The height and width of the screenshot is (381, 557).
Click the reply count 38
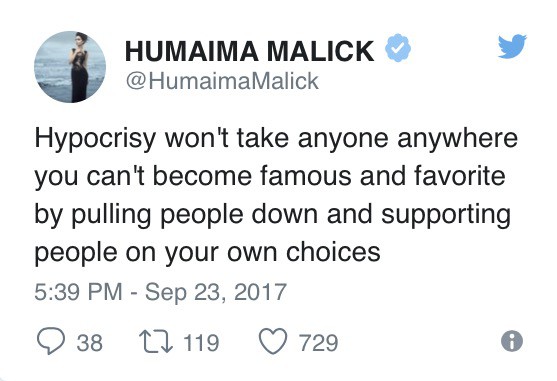[90, 343]
